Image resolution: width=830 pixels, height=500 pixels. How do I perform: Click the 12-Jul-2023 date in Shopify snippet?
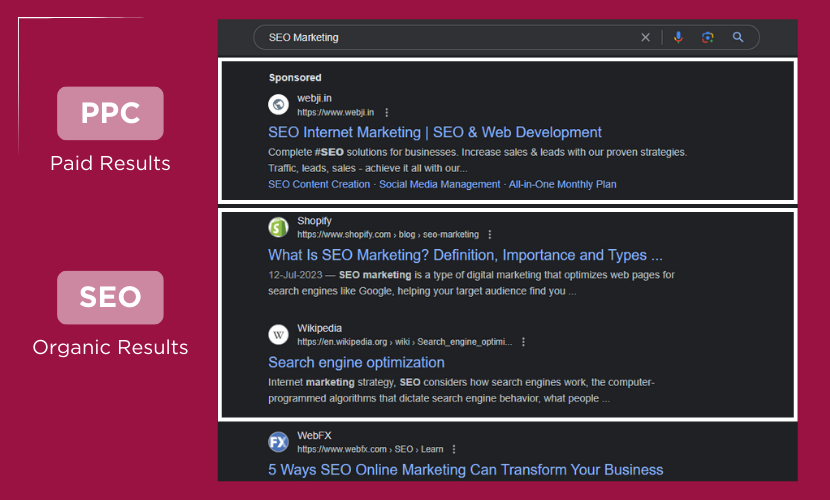(x=295, y=275)
